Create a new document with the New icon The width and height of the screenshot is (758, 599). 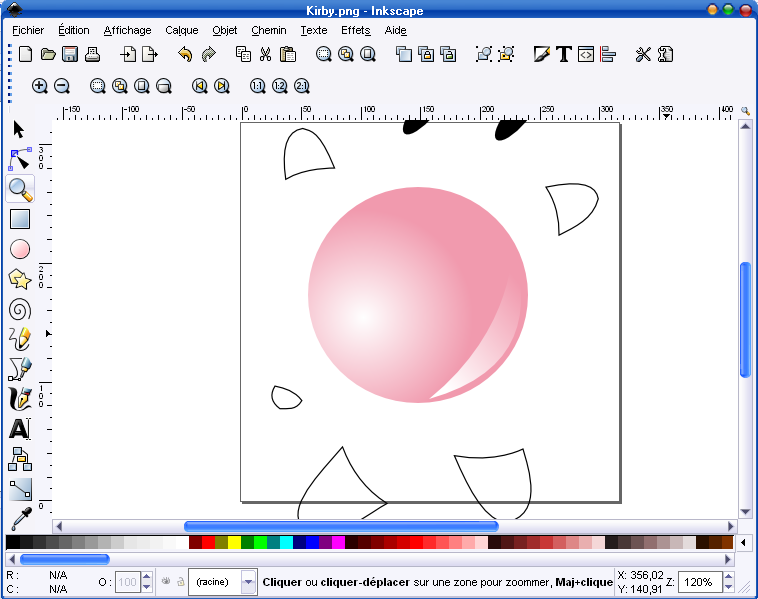tap(26, 54)
